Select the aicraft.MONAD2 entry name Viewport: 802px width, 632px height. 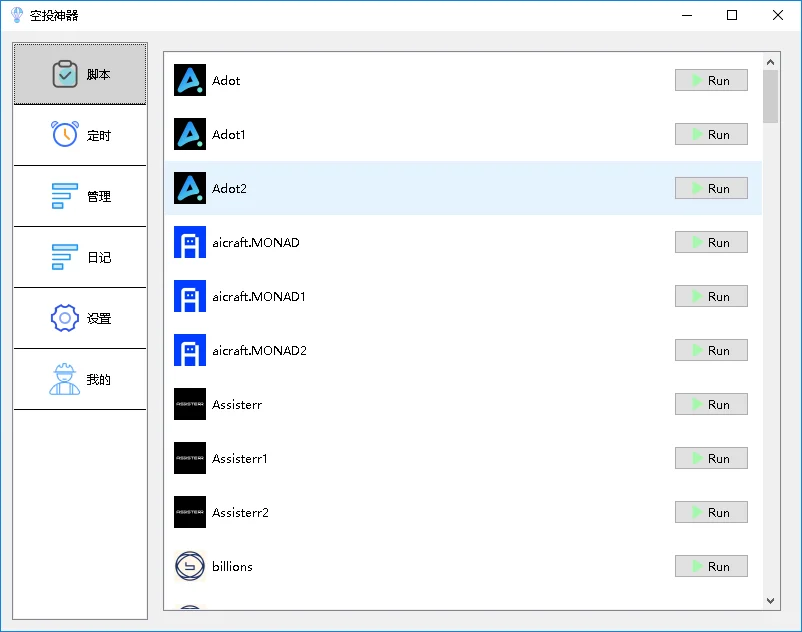(x=259, y=350)
